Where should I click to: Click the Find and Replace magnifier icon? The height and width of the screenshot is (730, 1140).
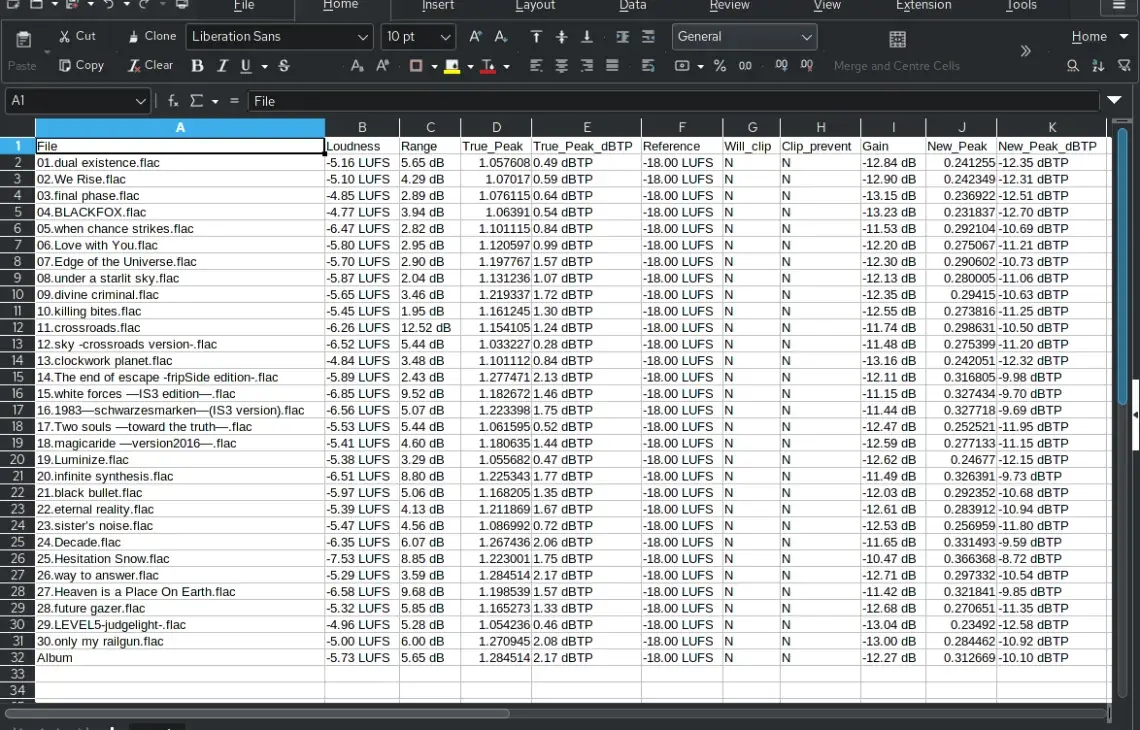pos(1073,66)
